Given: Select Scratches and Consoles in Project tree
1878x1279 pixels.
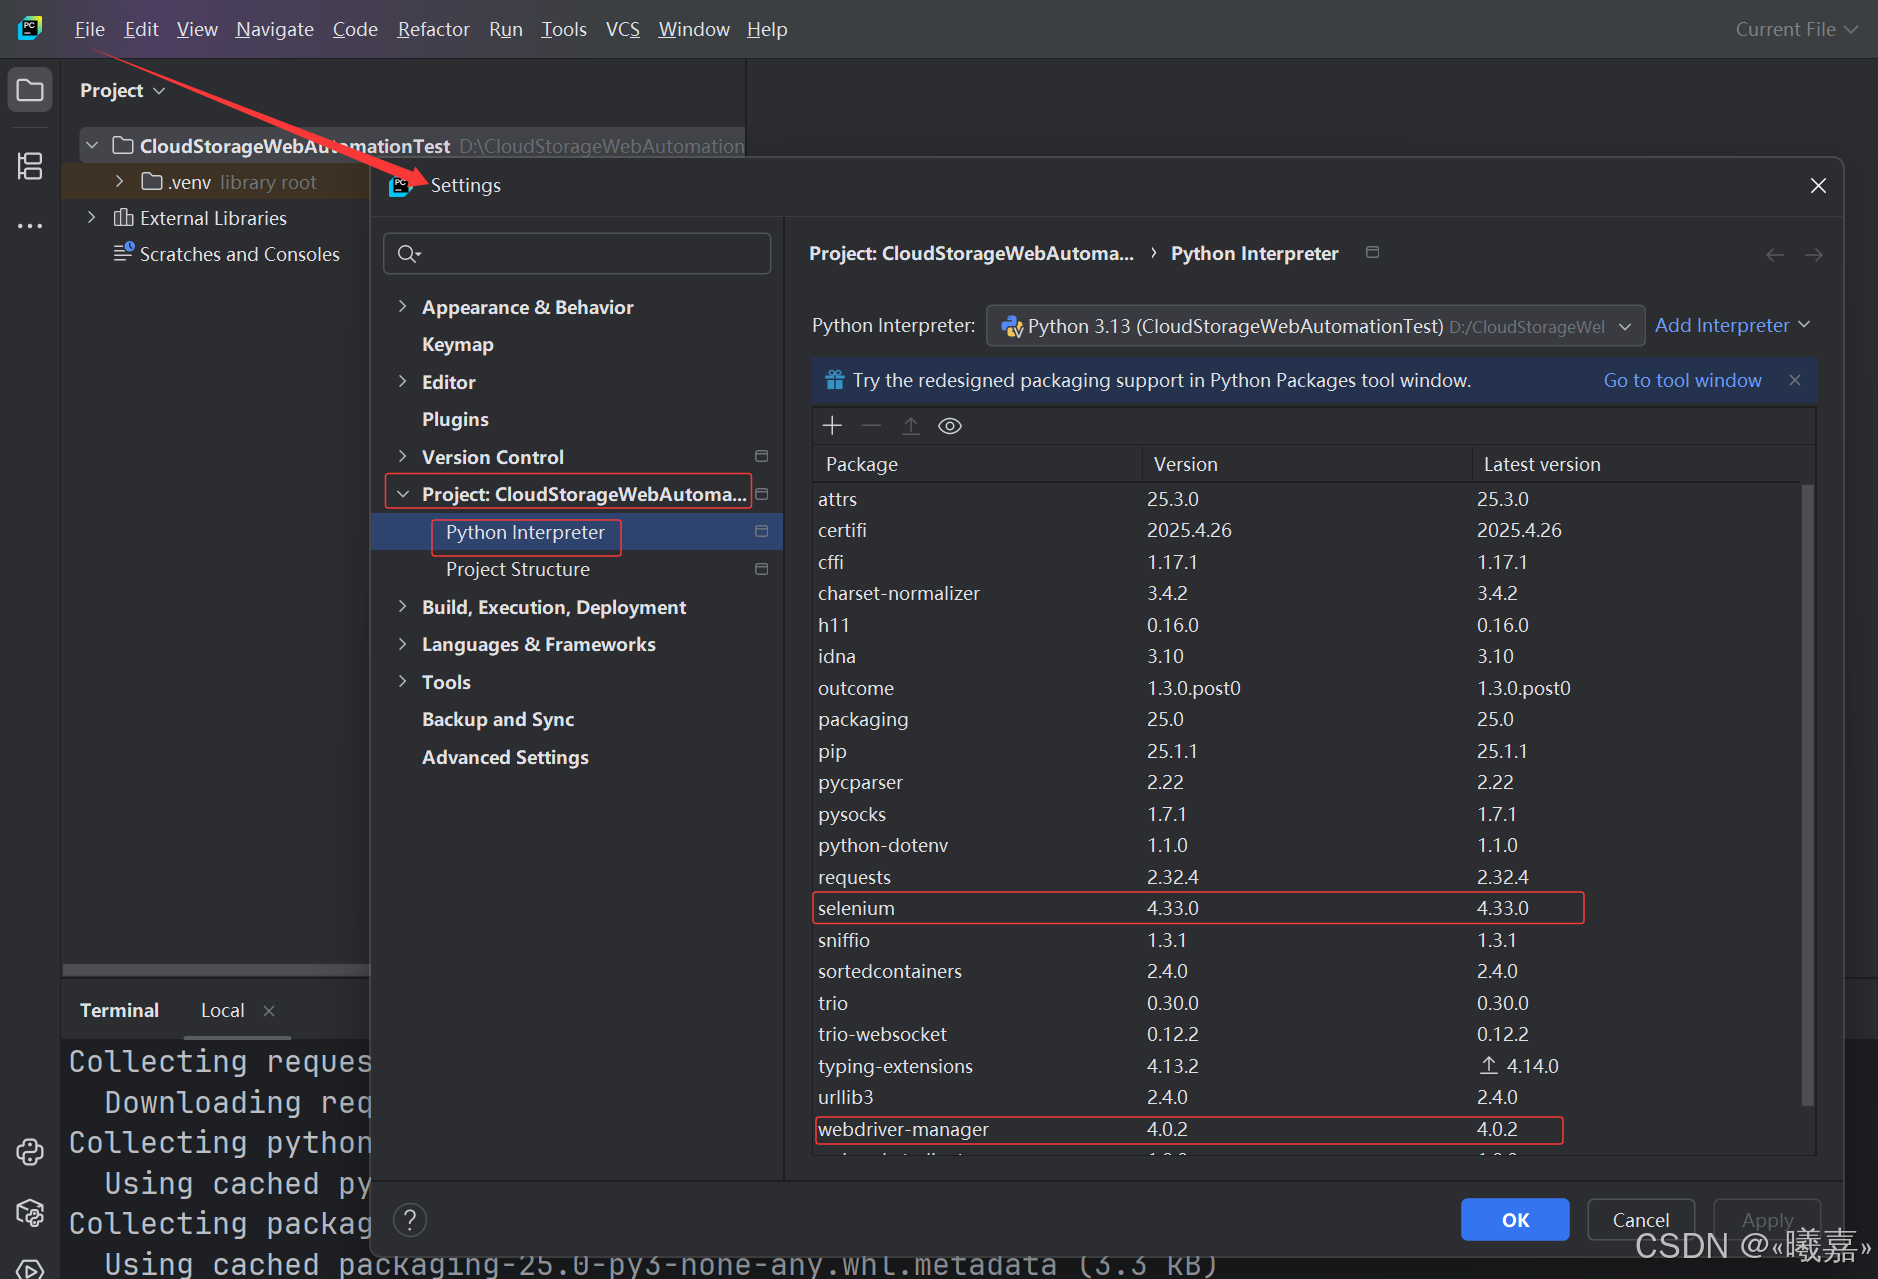Looking at the screenshot, I should 239,254.
